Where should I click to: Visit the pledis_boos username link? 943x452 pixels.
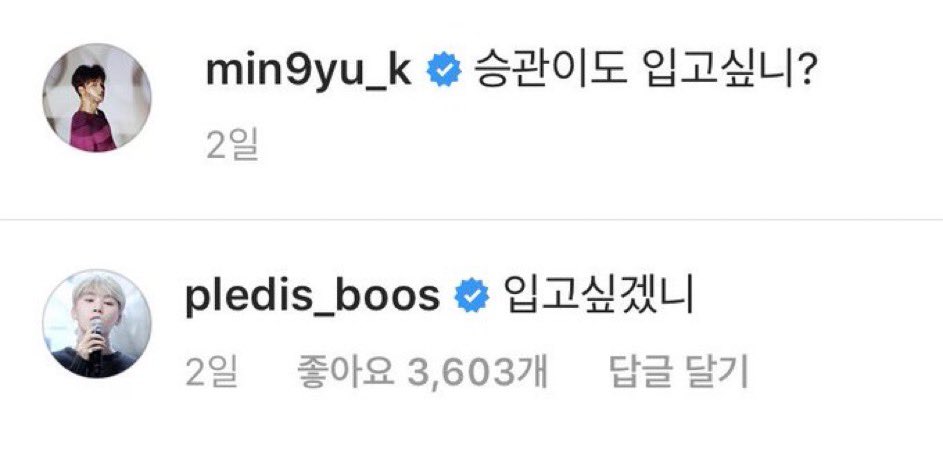[313, 298]
